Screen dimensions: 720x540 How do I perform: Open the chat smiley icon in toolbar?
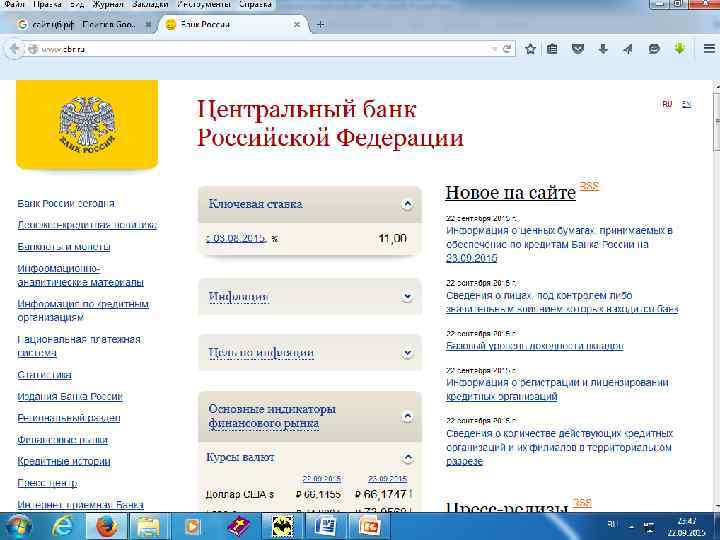(x=654, y=49)
